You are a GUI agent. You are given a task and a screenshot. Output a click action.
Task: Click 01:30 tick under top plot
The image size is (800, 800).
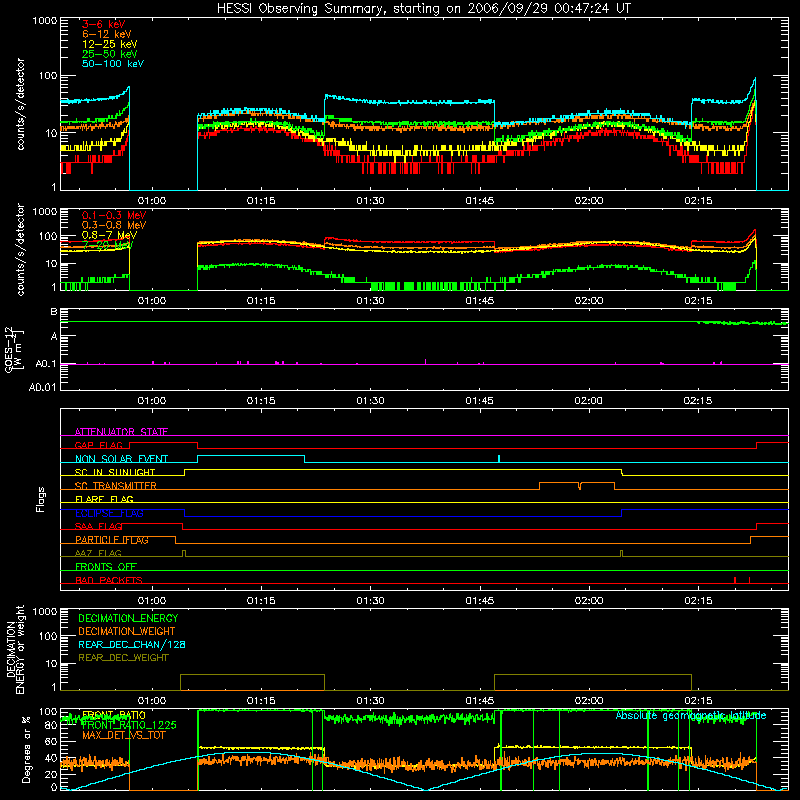tap(370, 201)
